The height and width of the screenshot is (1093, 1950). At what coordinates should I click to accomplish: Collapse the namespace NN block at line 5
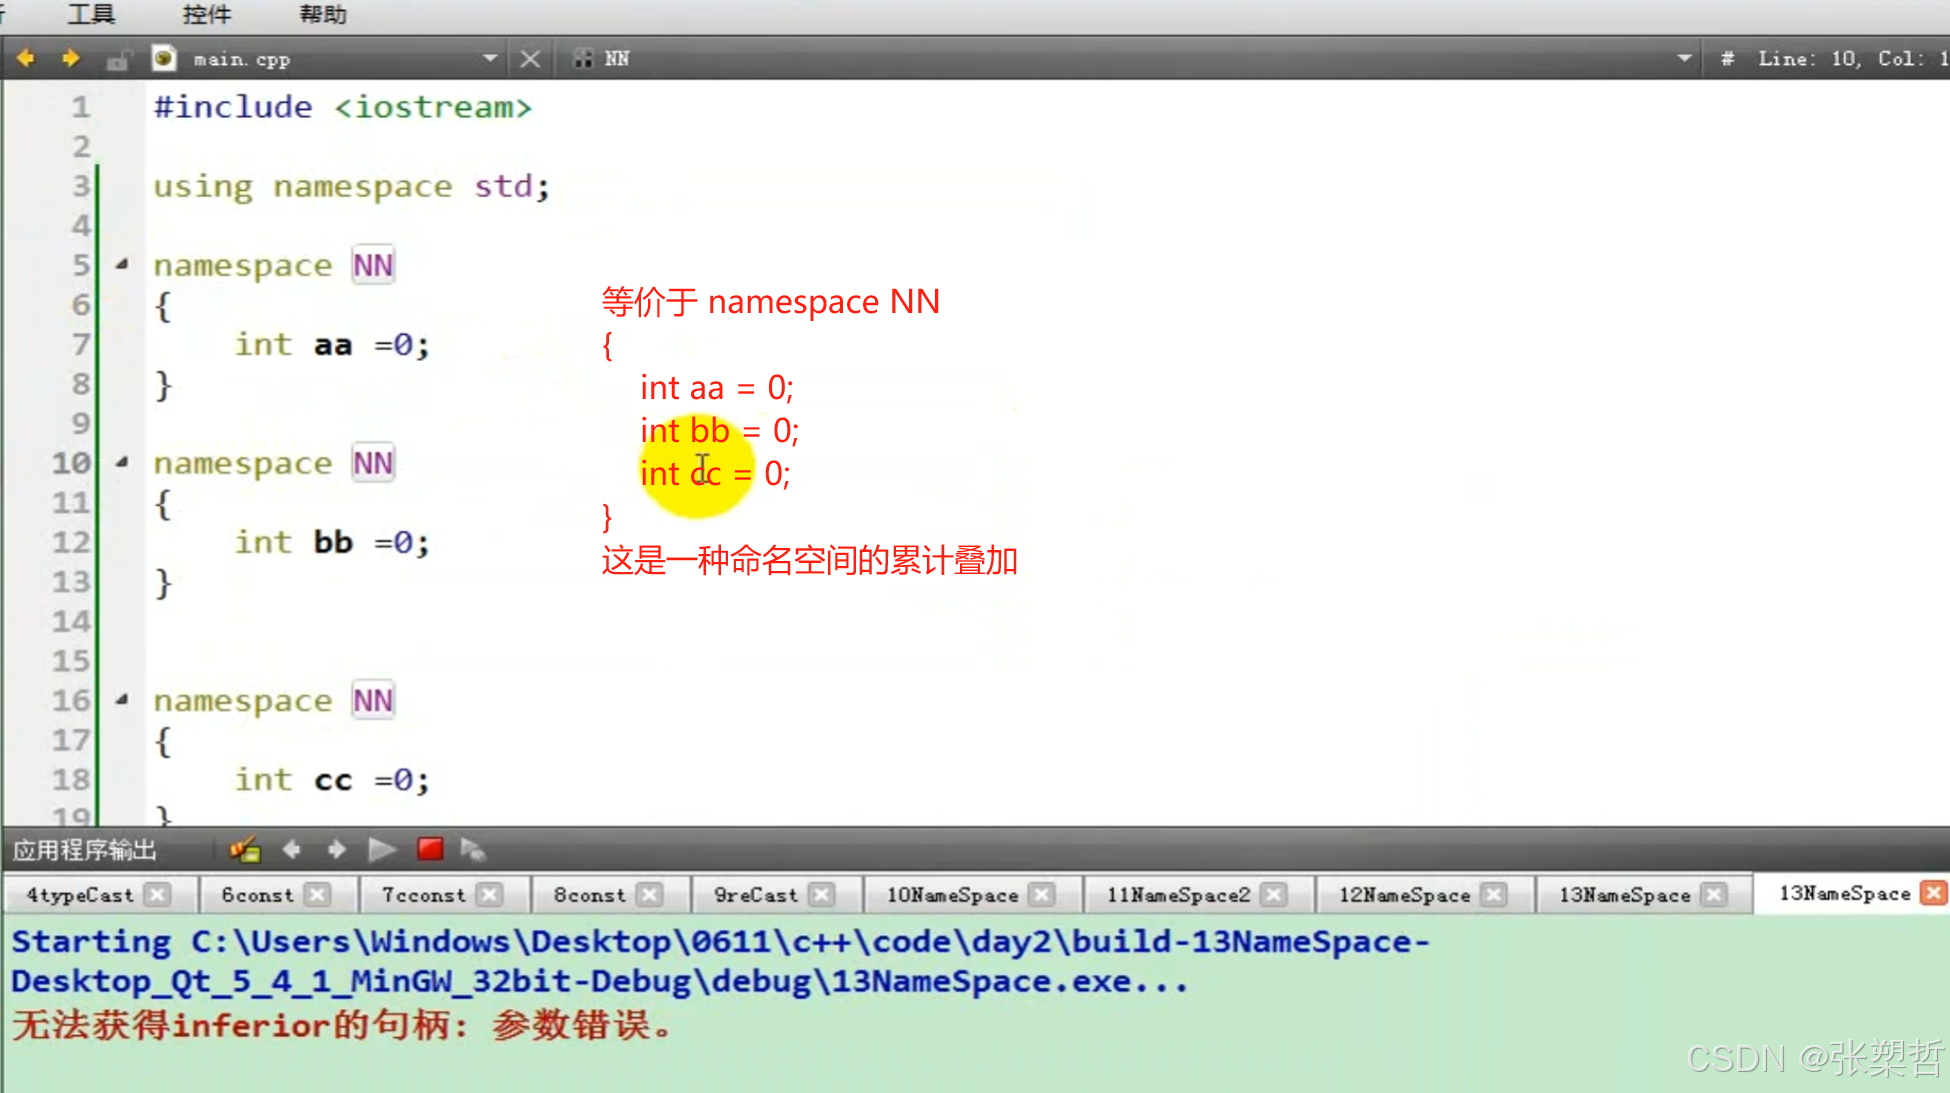click(122, 265)
